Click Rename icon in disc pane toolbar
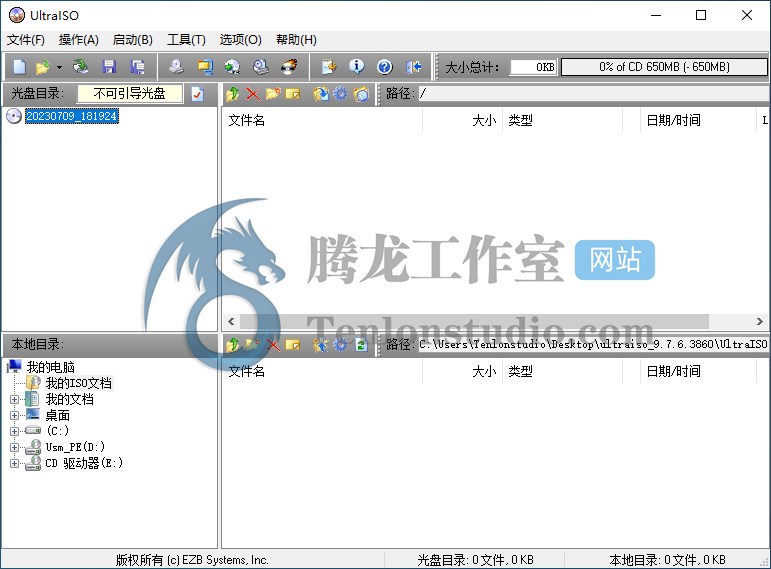The width and height of the screenshot is (771, 569). pos(293,93)
